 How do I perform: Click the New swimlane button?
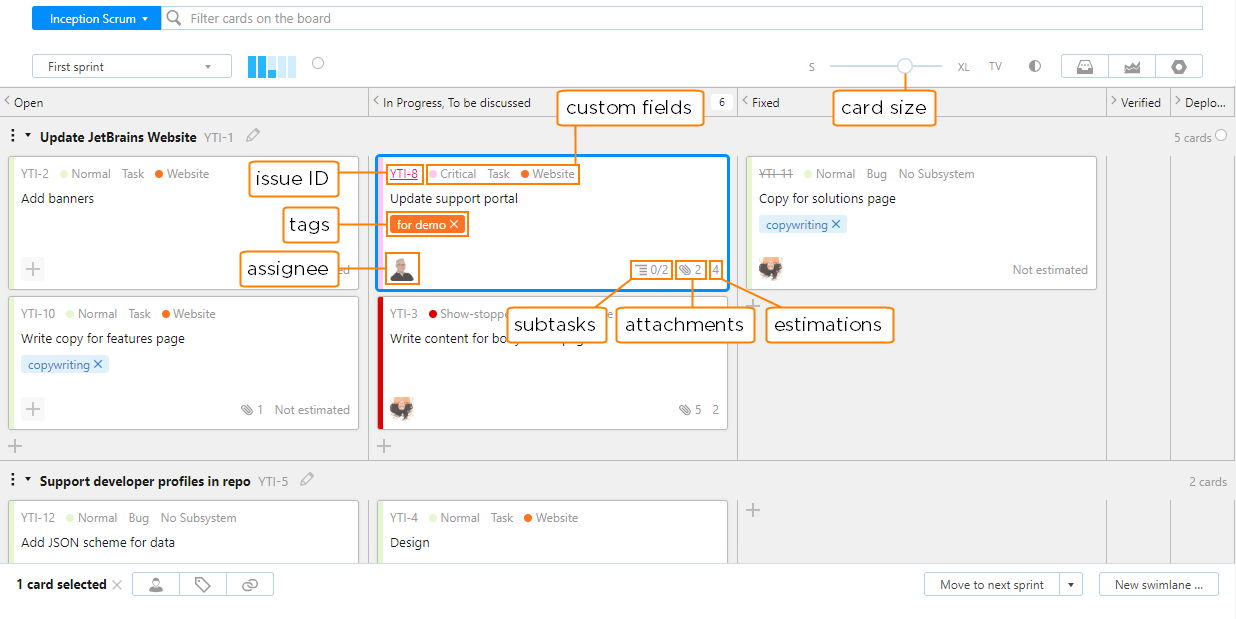[1158, 585]
